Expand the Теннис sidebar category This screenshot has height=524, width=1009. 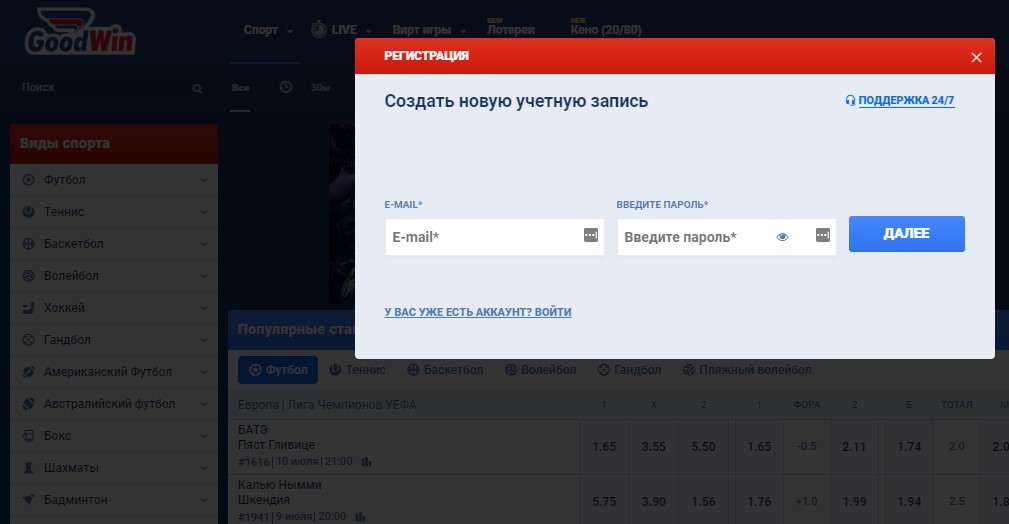204,211
